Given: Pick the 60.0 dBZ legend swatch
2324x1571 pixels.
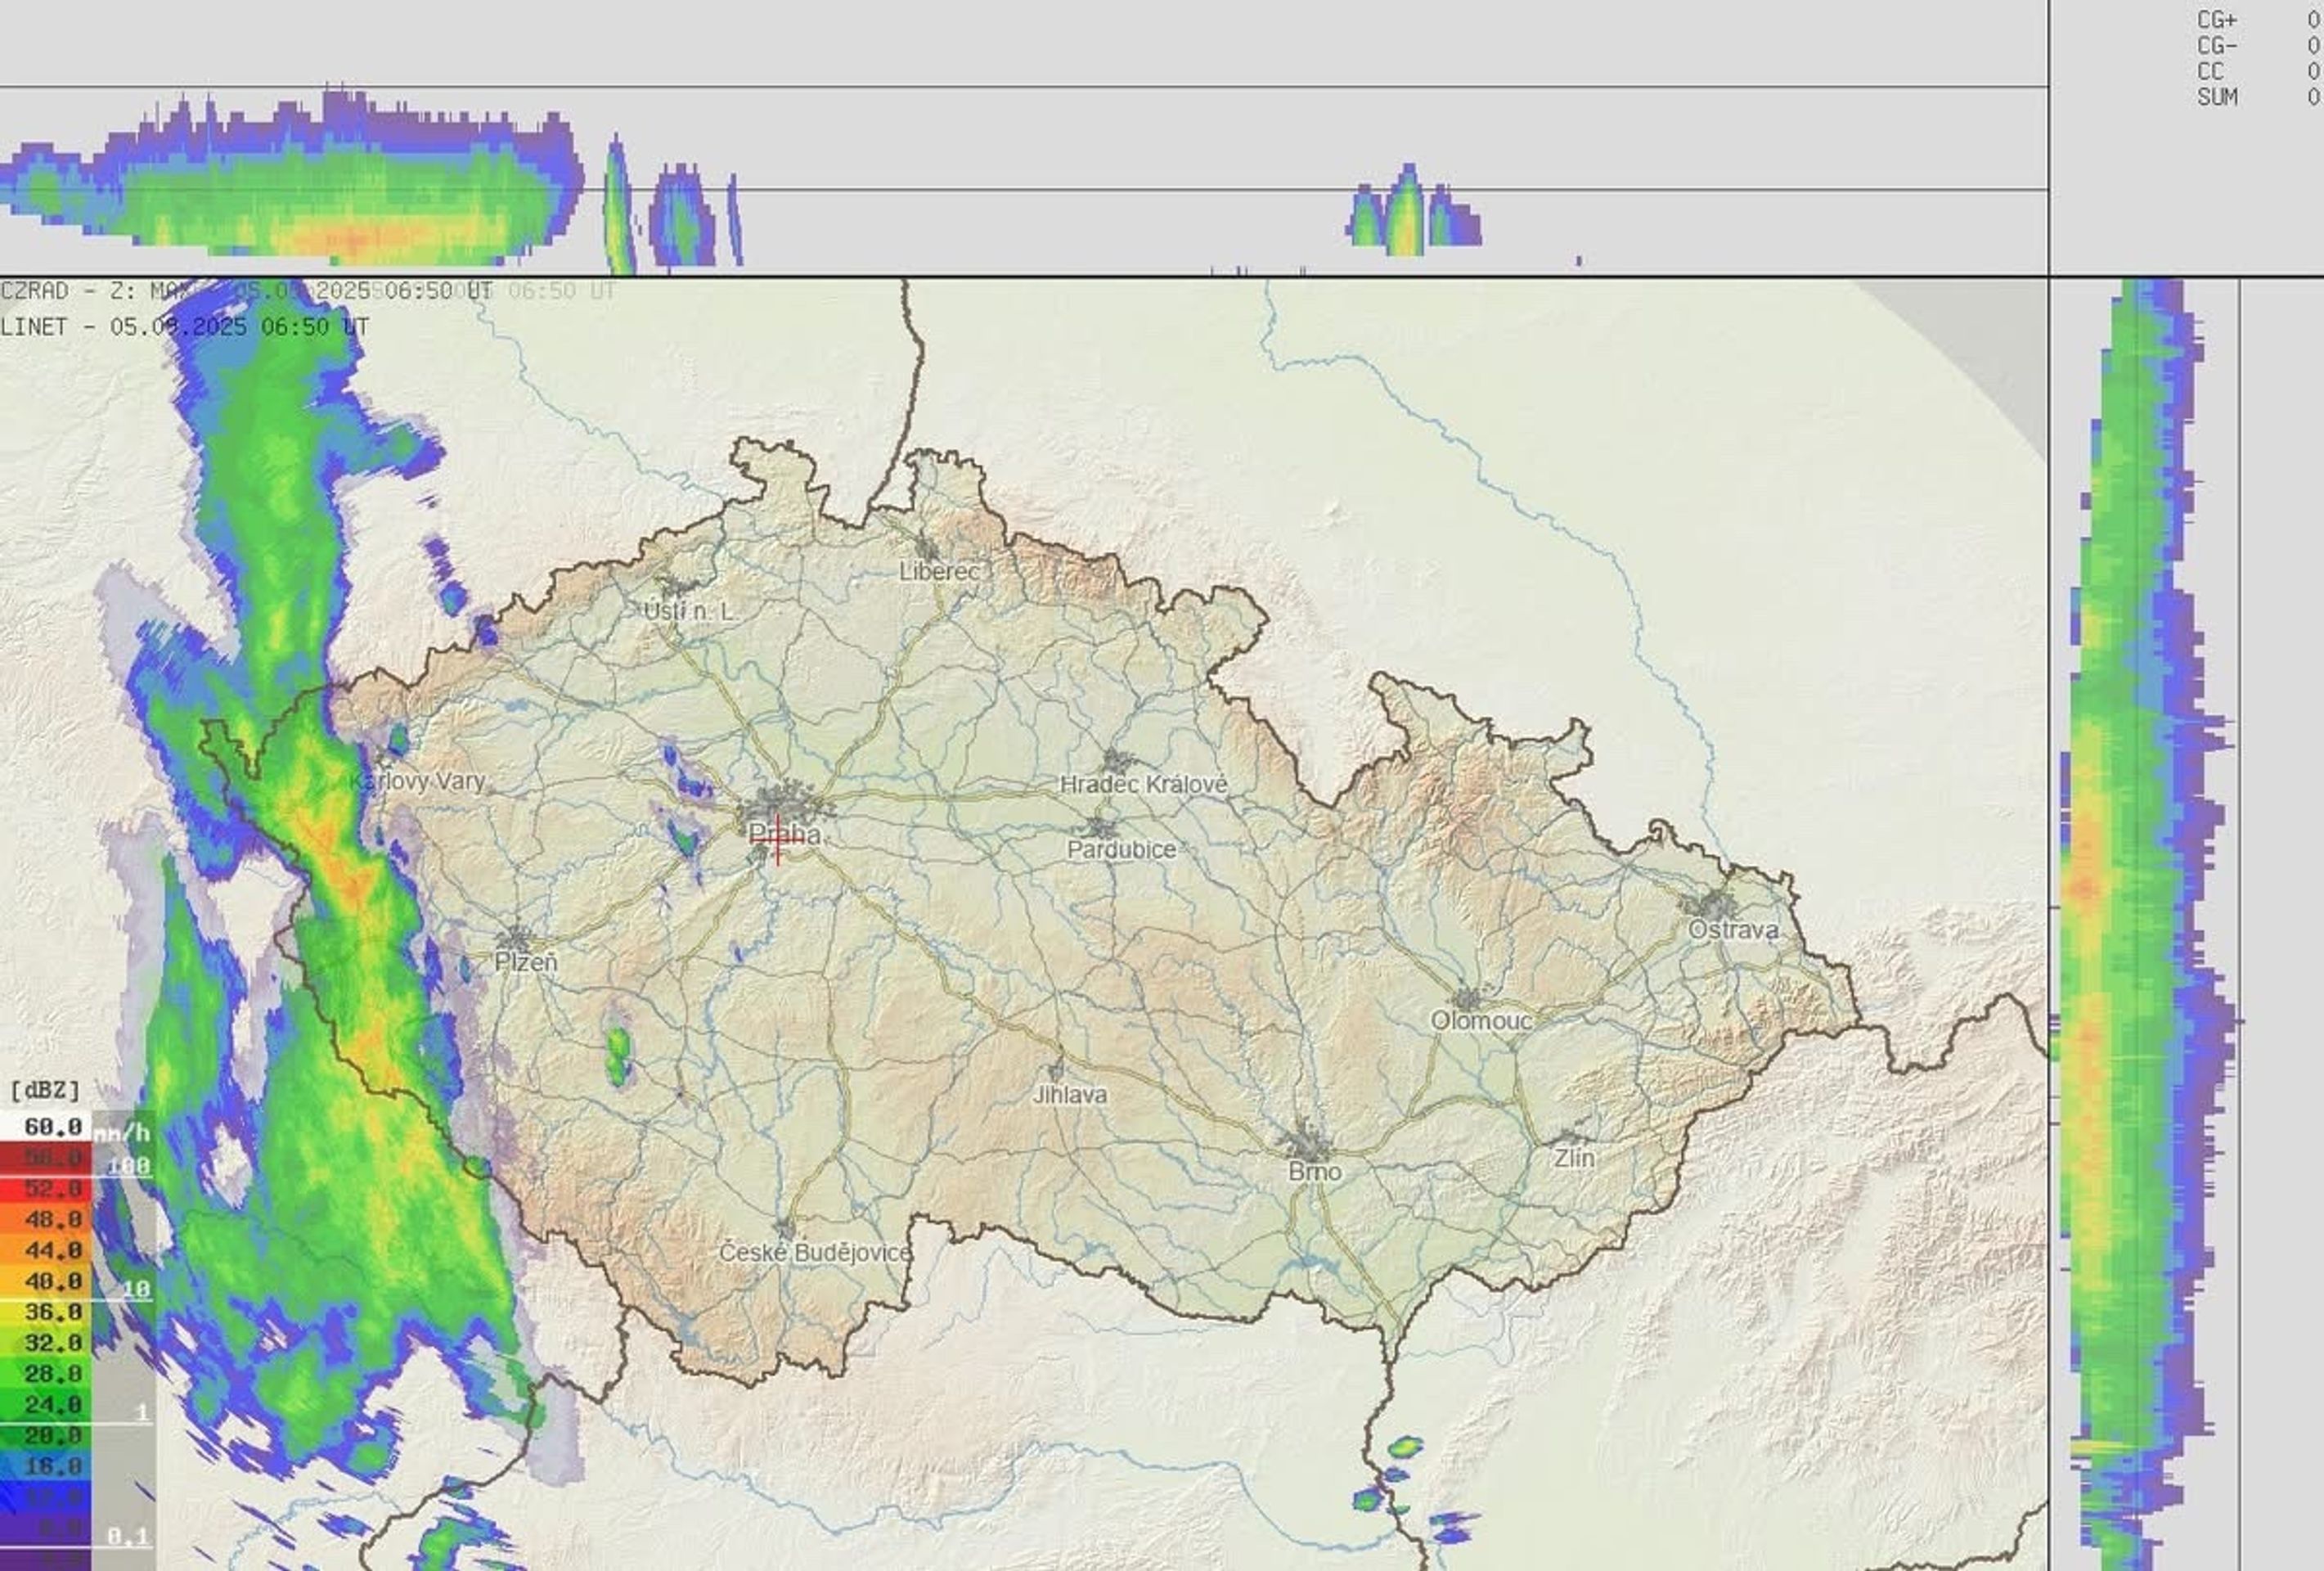Looking at the screenshot, I should coord(45,1127).
